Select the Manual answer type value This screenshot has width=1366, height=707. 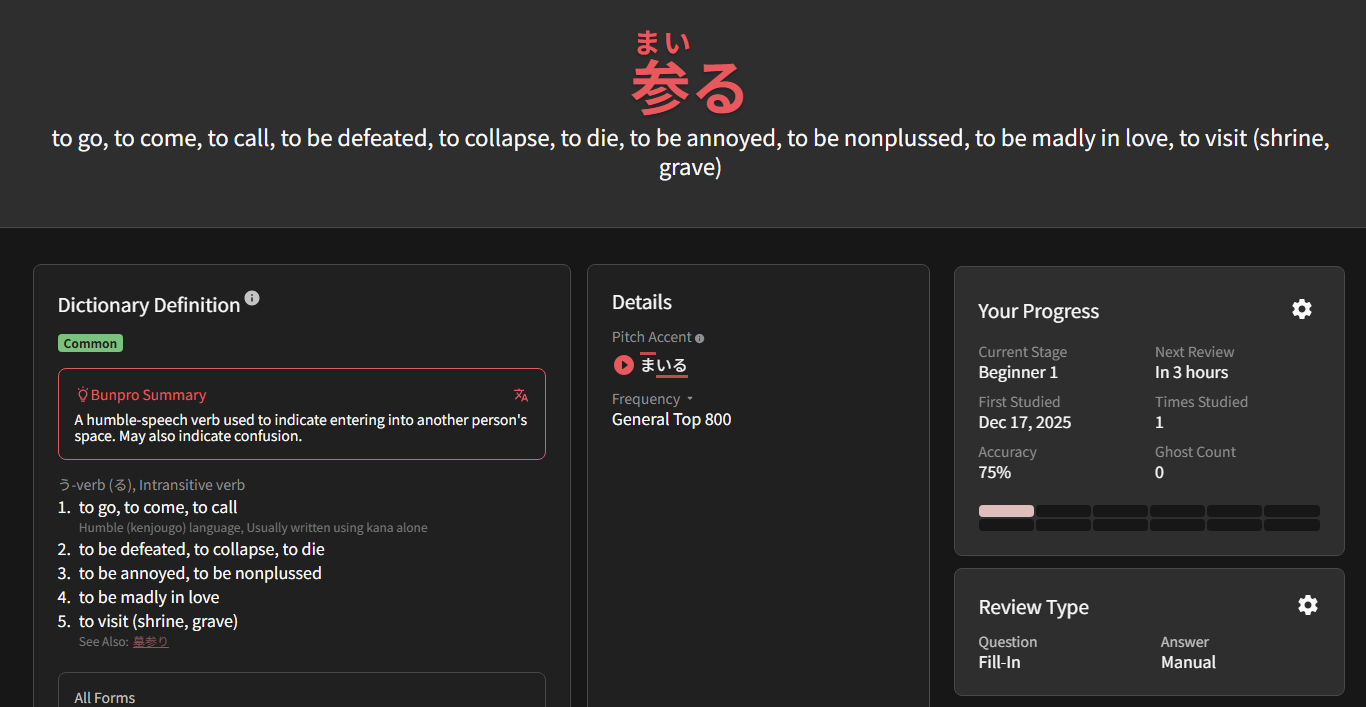point(1188,662)
